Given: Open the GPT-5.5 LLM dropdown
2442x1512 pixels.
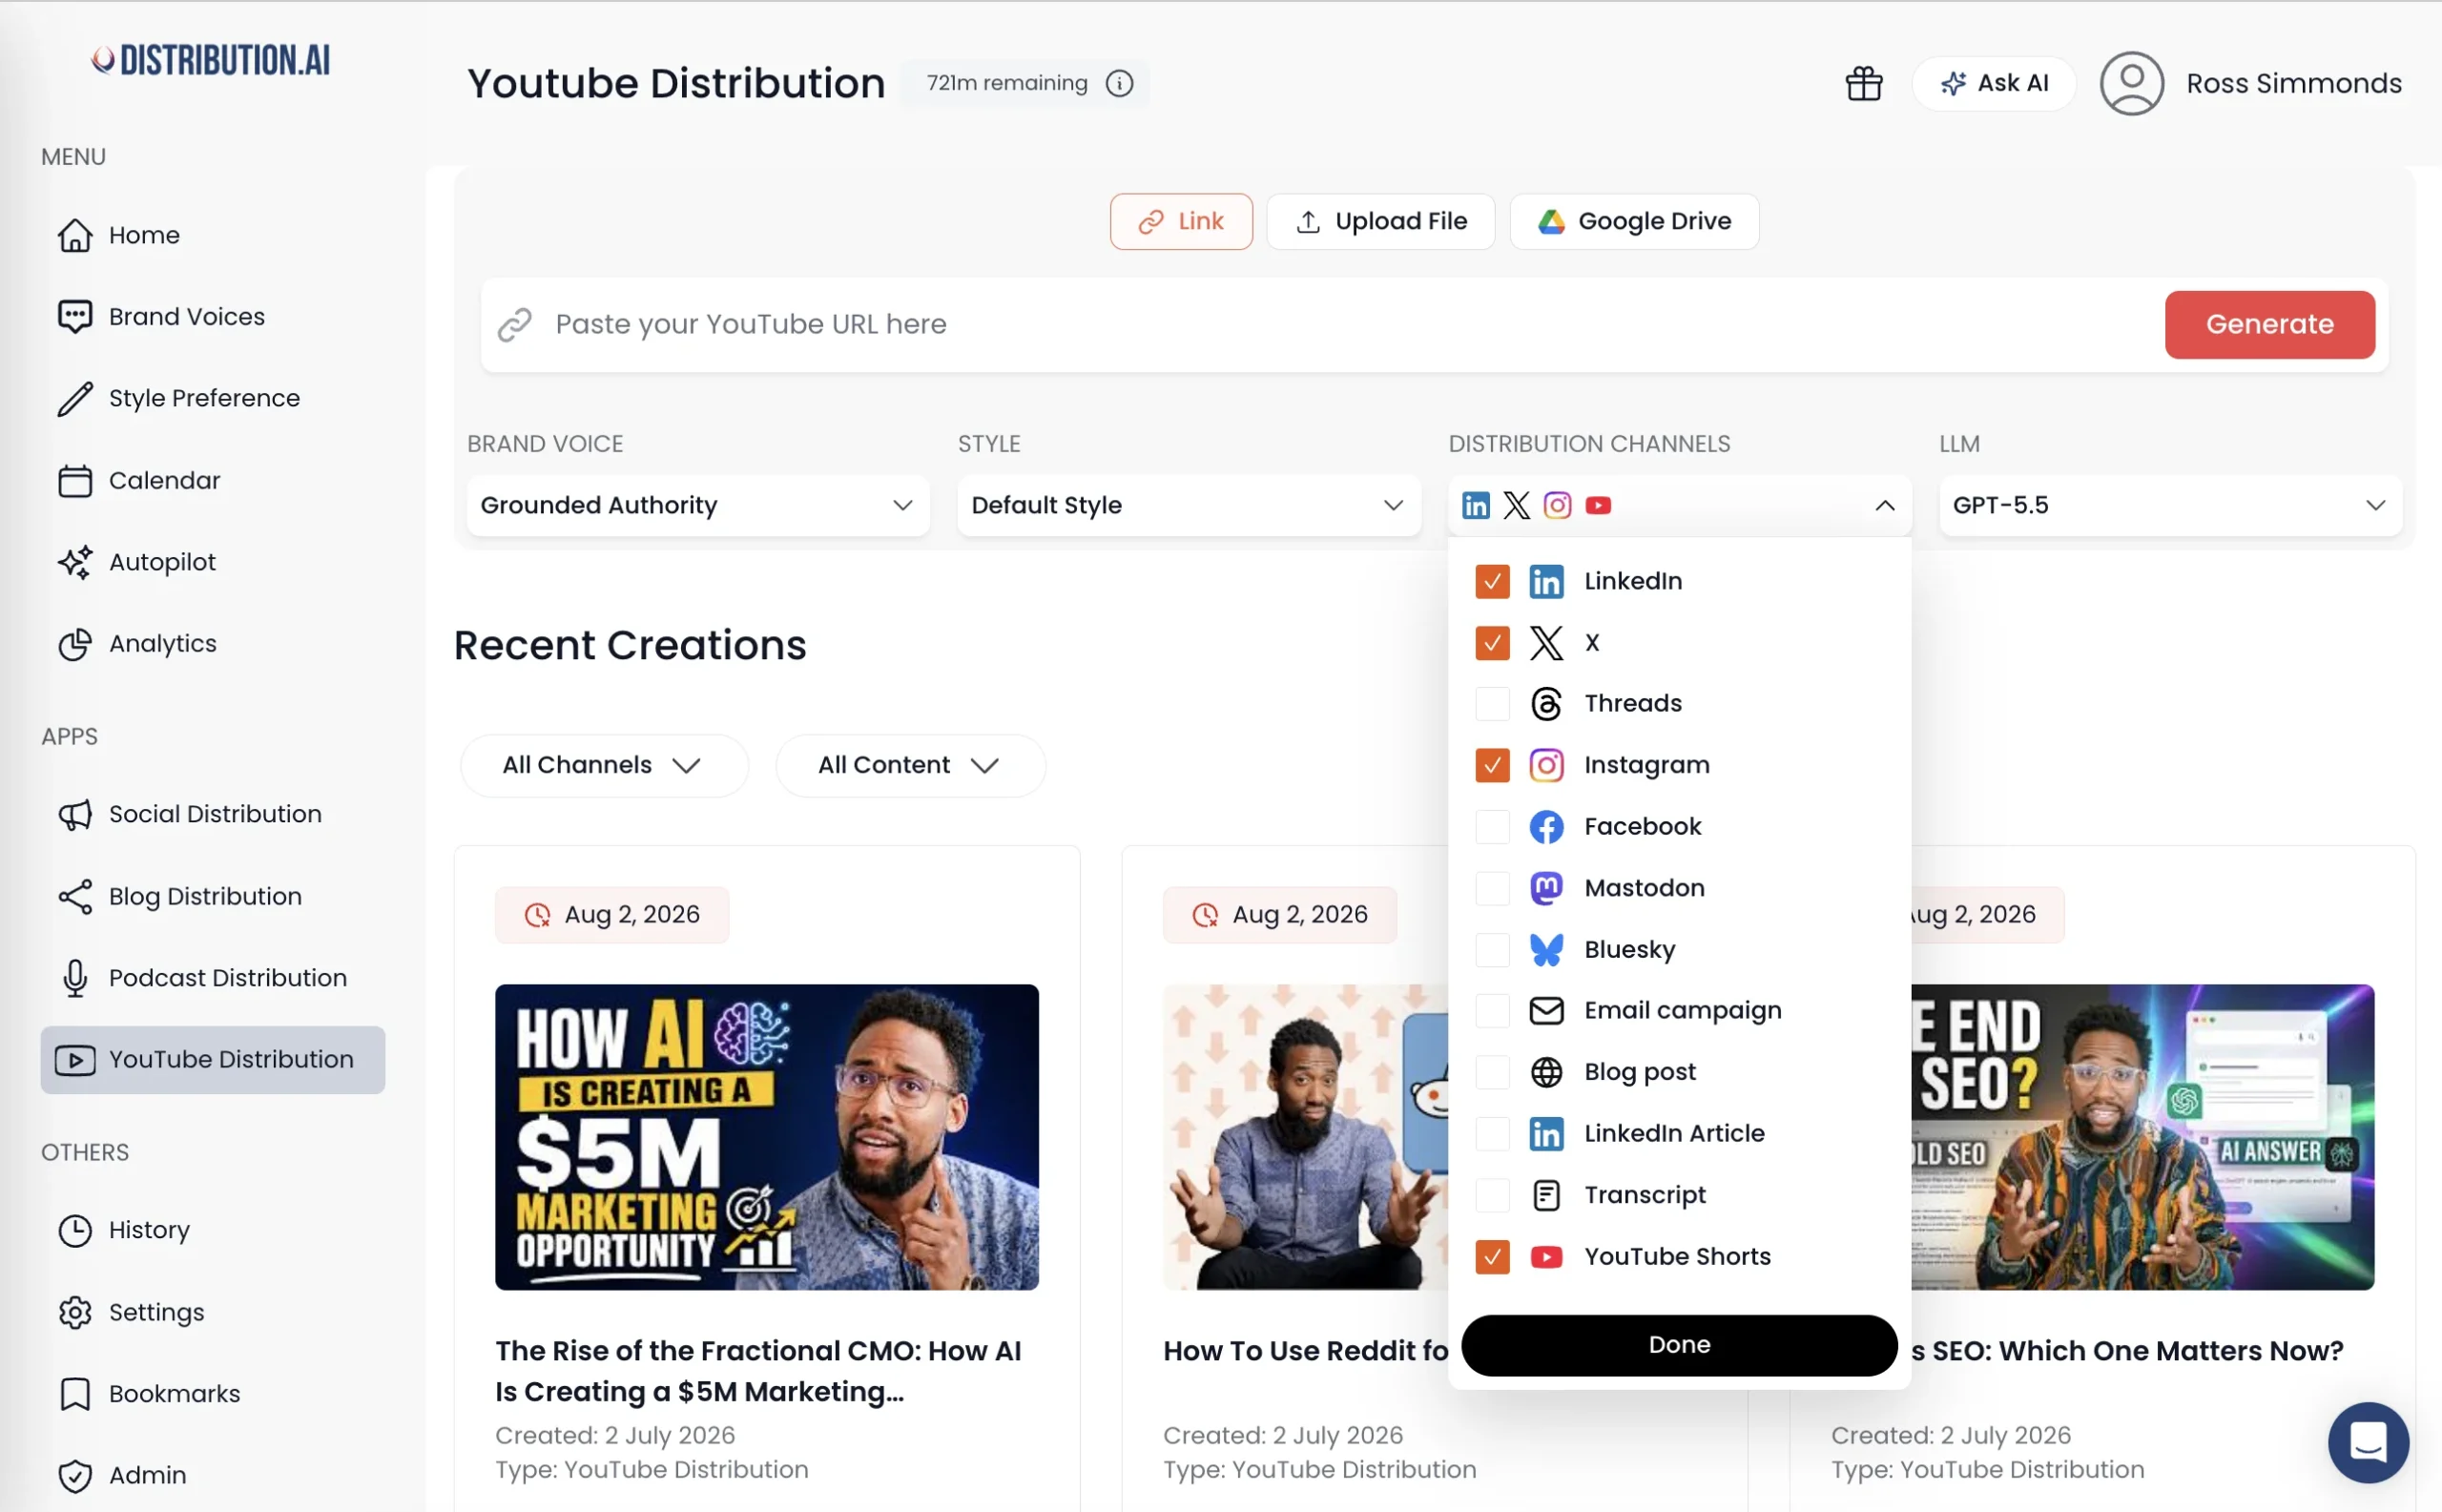Looking at the screenshot, I should (x=2169, y=505).
